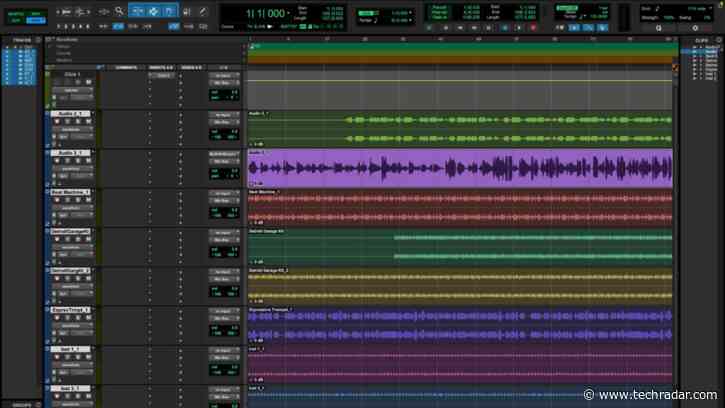Record-enable the Beat Machine track
Screen dimensions: 725x408
point(57,200)
